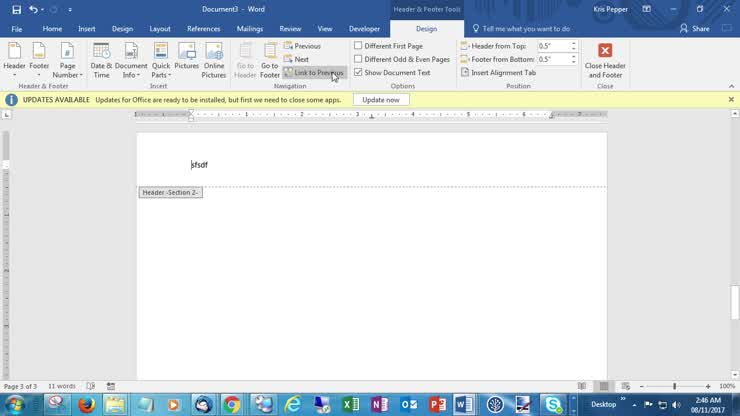Click the Footer from Bottom value field
The height and width of the screenshot is (416, 740).
553,59
